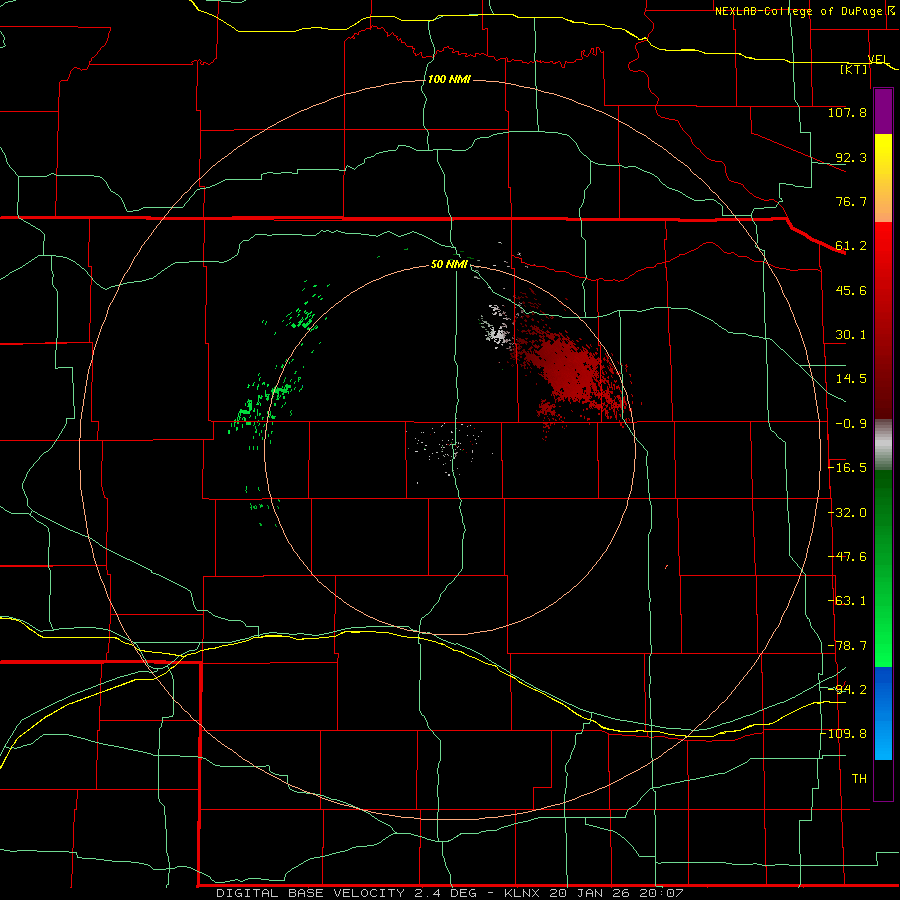900x900 pixels.
Task: Click the VEL legend title
Action: pos(878,59)
